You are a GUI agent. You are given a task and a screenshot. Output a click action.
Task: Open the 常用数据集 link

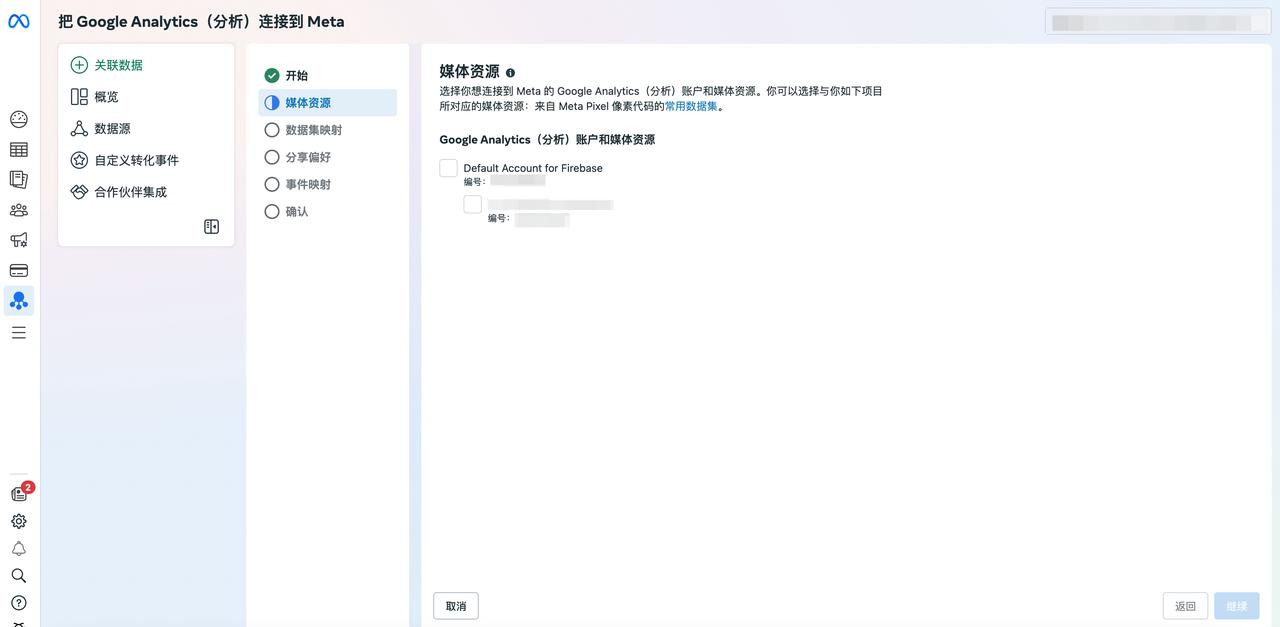[691, 106]
